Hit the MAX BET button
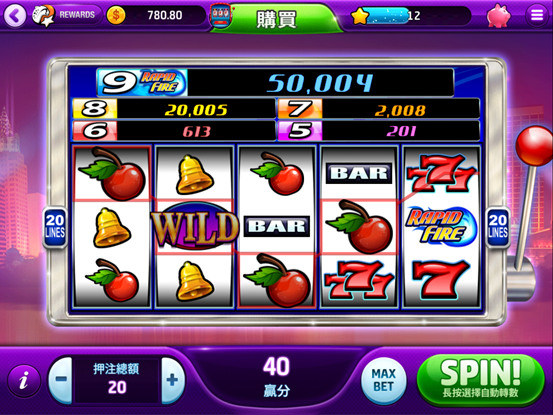This screenshot has width=553, height=415. (x=383, y=380)
